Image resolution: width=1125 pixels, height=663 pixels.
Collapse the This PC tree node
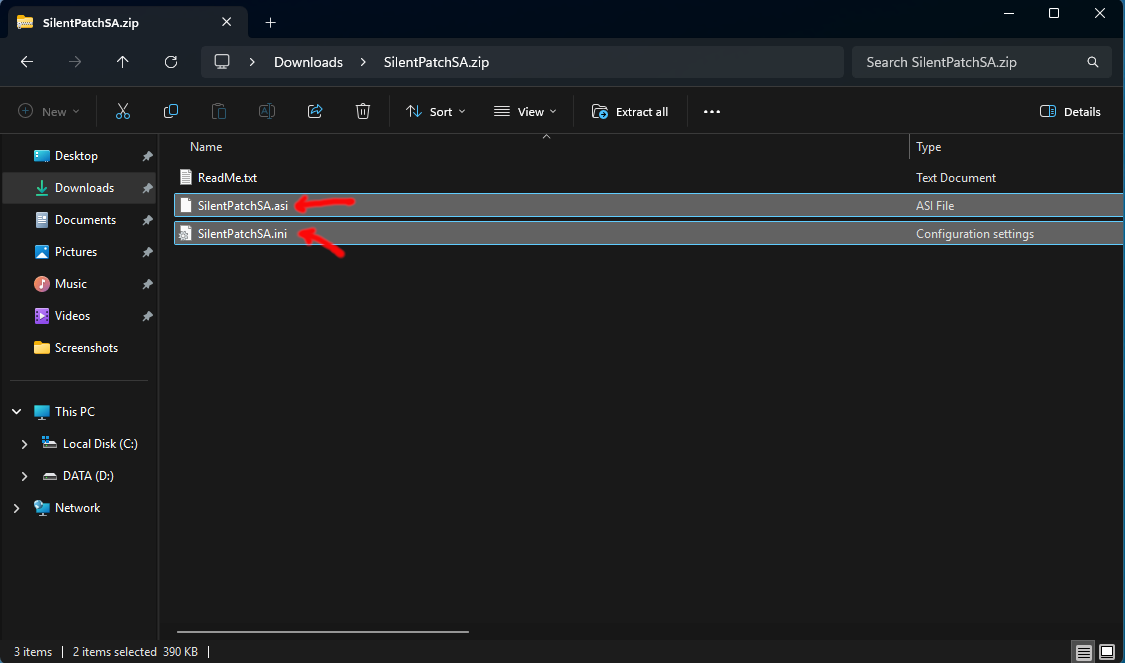(x=17, y=412)
